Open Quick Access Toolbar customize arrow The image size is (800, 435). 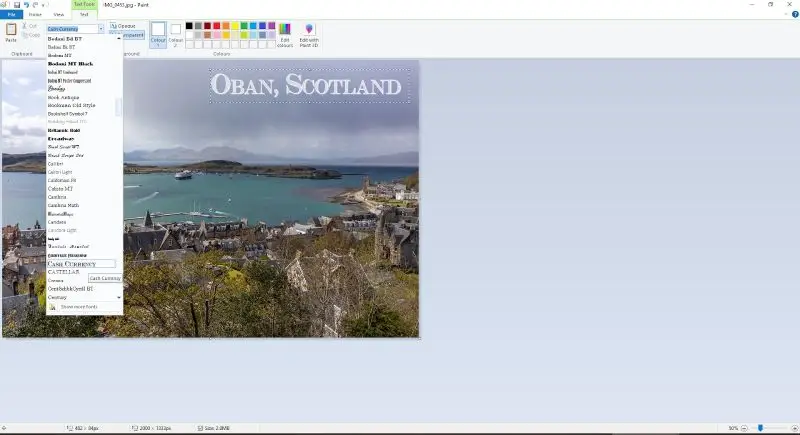pyautogui.click(x=45, y=5)
